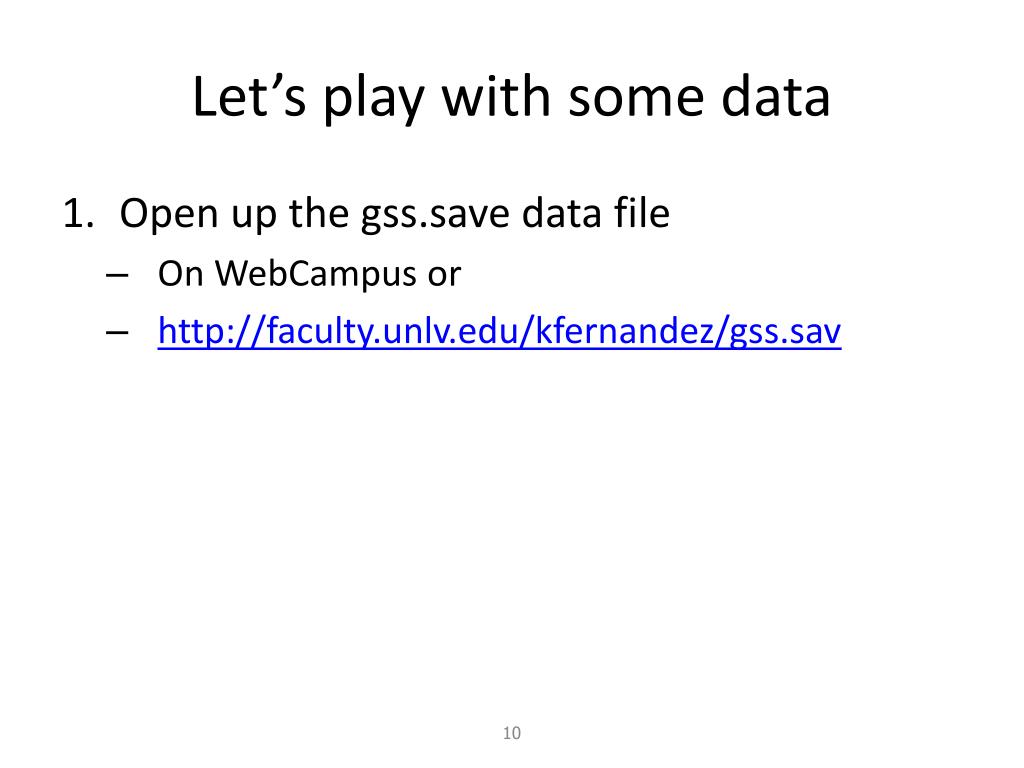Click the "On WebCampus or" sub-bullet text

tap(310, 274)
